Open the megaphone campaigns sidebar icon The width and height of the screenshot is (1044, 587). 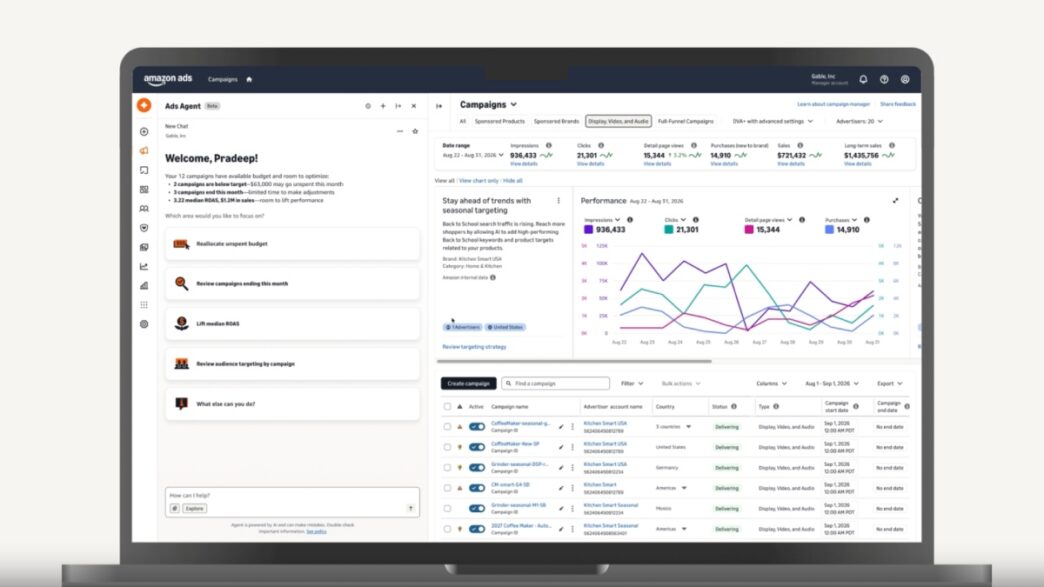click(144, 150)
